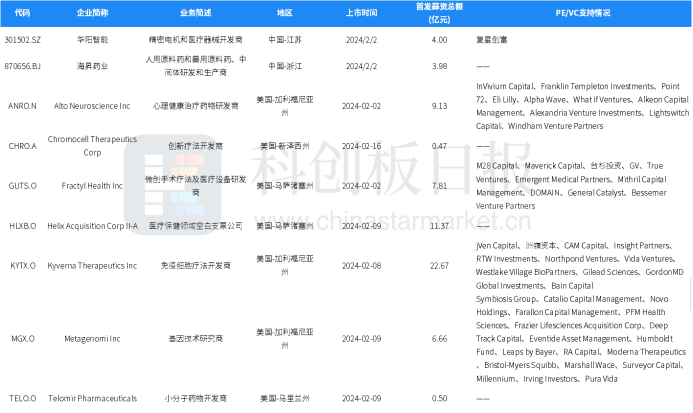Screen dimensions: 693x413
Task: Click the 地区 column header
Action: (285, 13)
